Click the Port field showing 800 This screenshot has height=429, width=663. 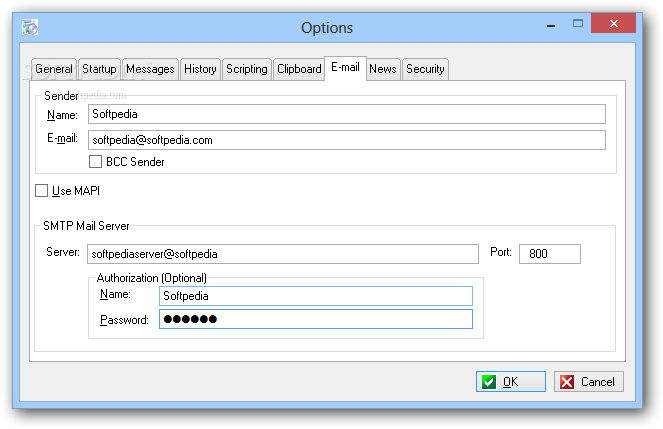(x=550, y=254)
